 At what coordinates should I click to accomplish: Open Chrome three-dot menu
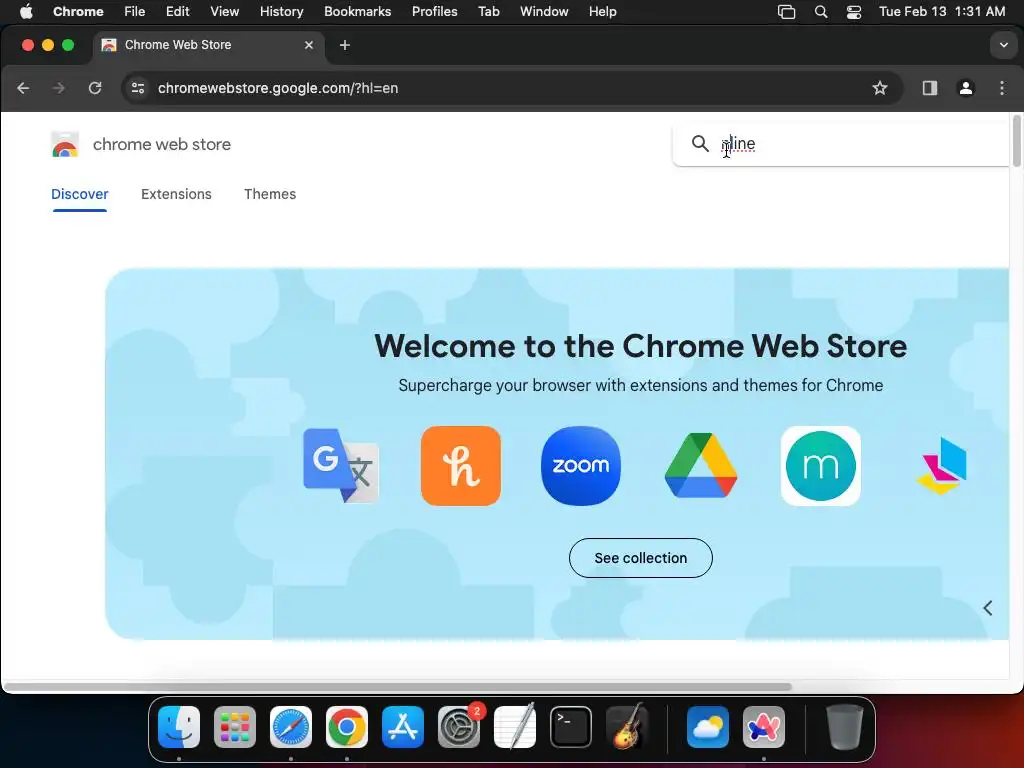[x=1002, y=88]
